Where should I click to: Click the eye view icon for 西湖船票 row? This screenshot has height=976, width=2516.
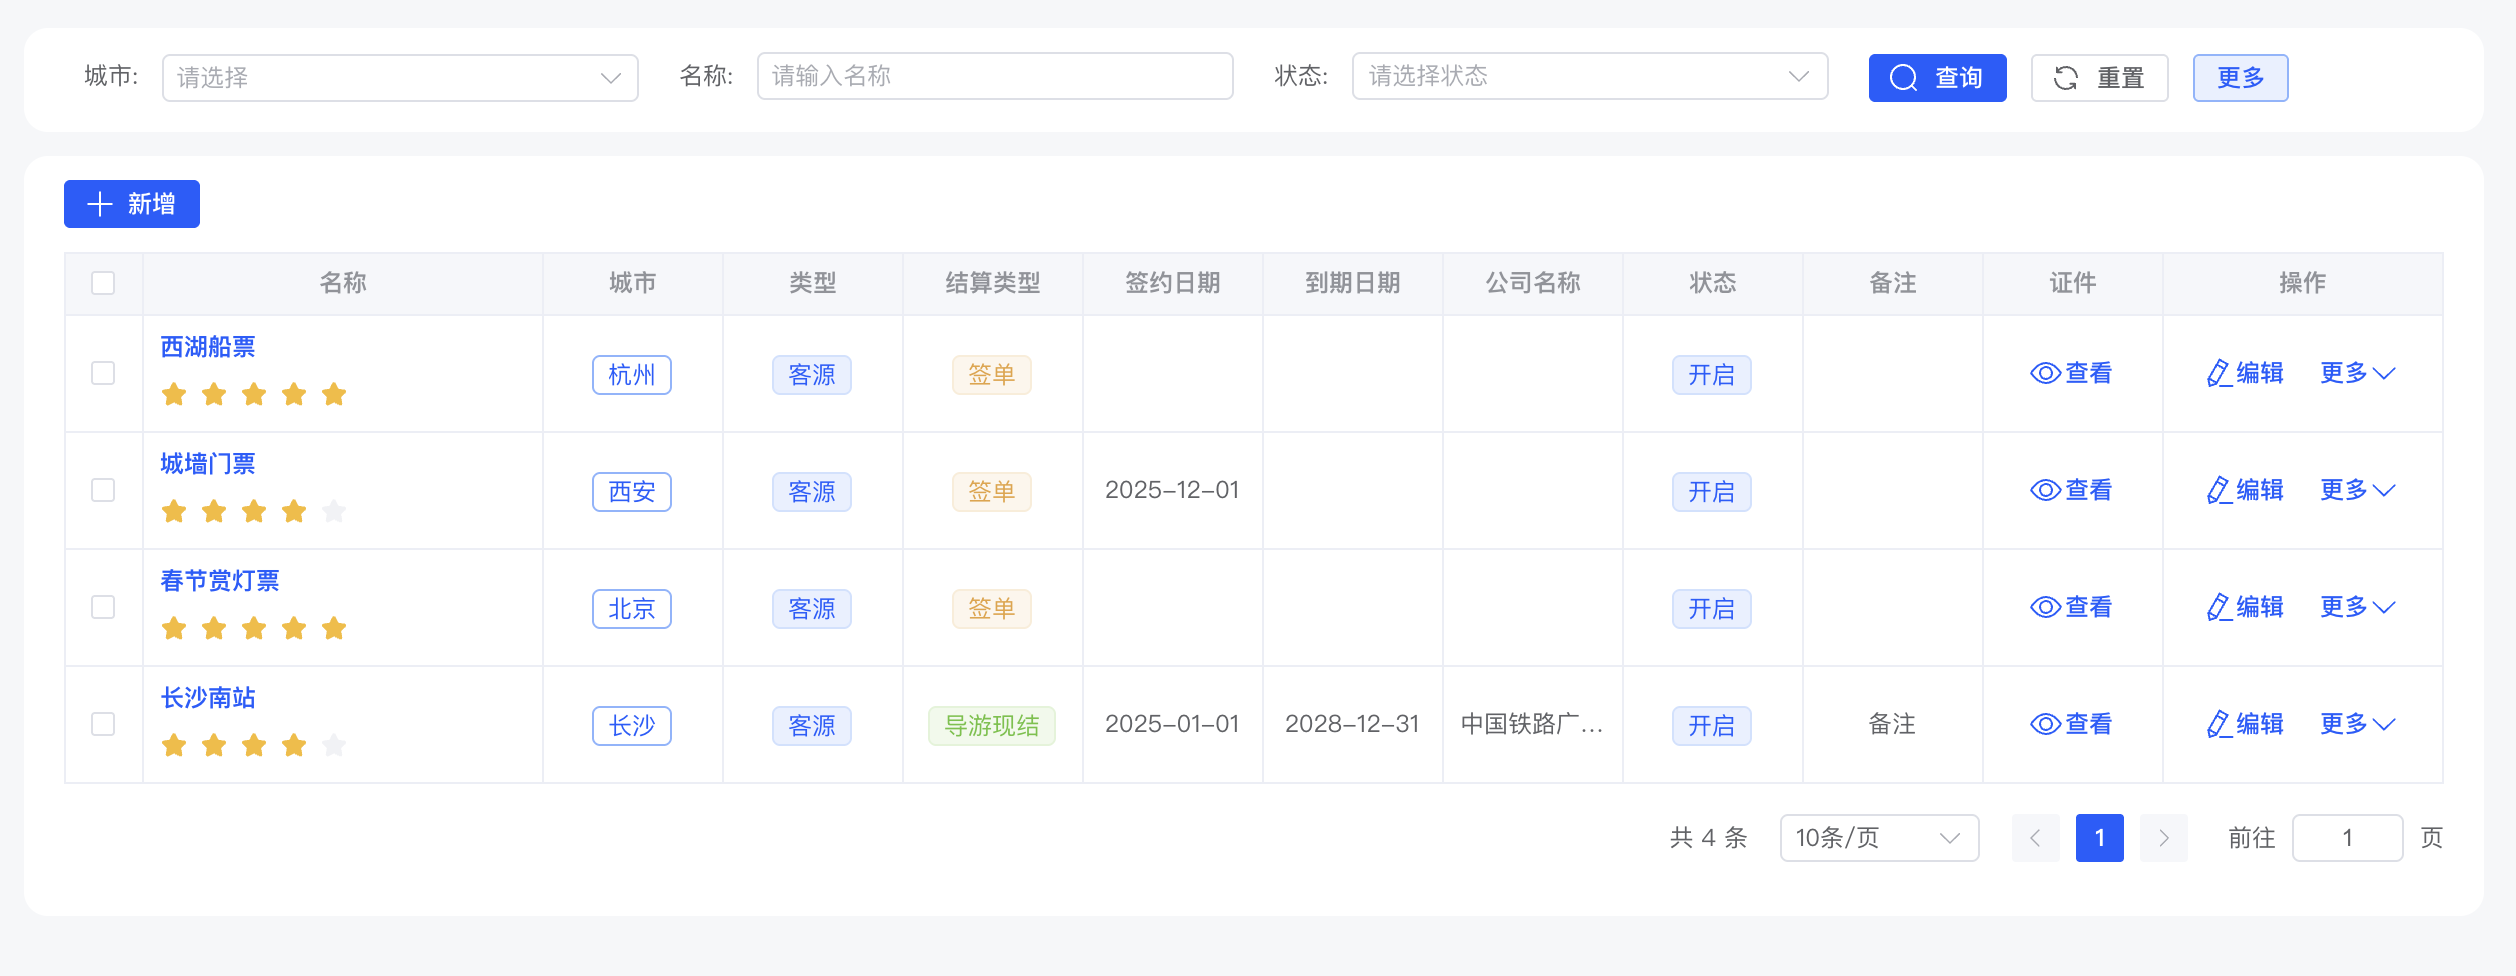pos(2045,373)
